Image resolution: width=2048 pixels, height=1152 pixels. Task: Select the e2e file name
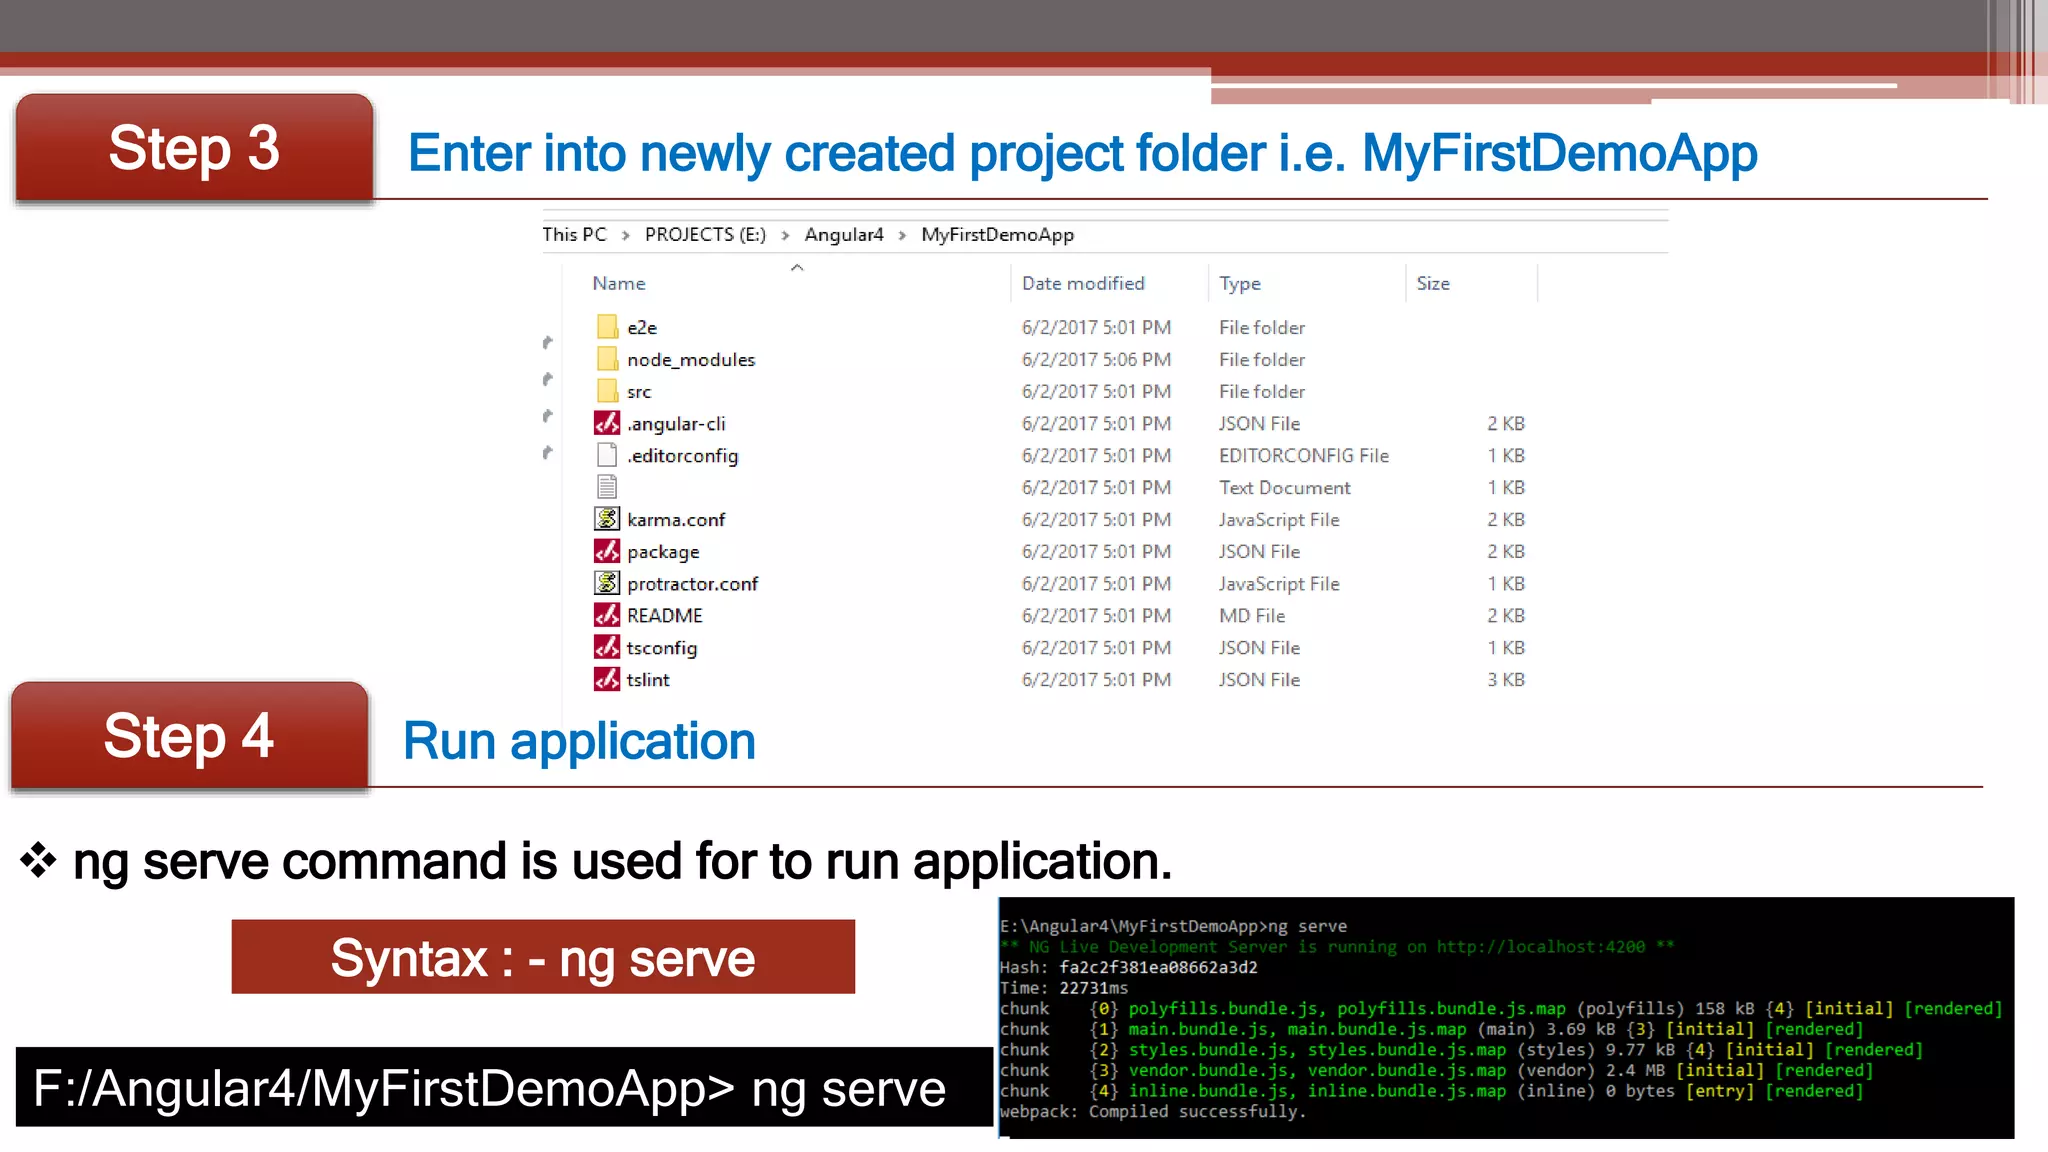point(642,327)
